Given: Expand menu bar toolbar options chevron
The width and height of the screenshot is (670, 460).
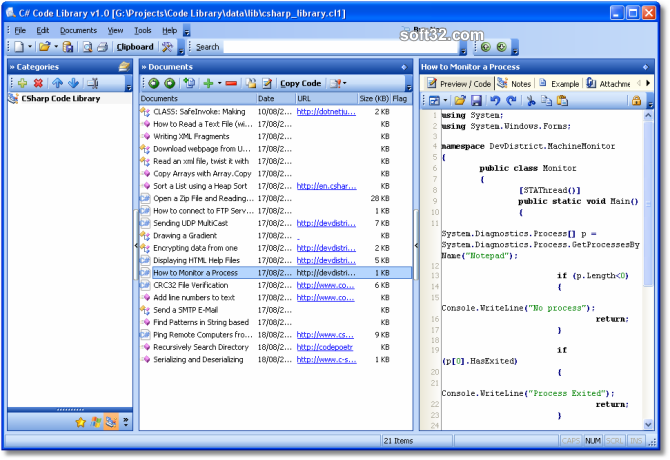Looking at the screenshot, I should 186,32.
